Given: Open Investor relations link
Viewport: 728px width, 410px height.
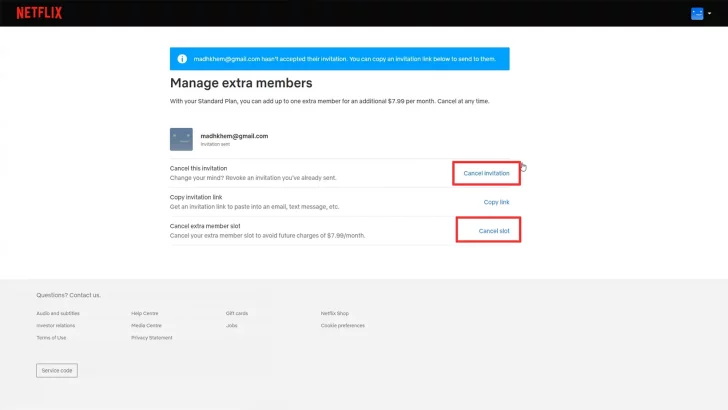Looking at the screenshot, I should coord(57,325).
